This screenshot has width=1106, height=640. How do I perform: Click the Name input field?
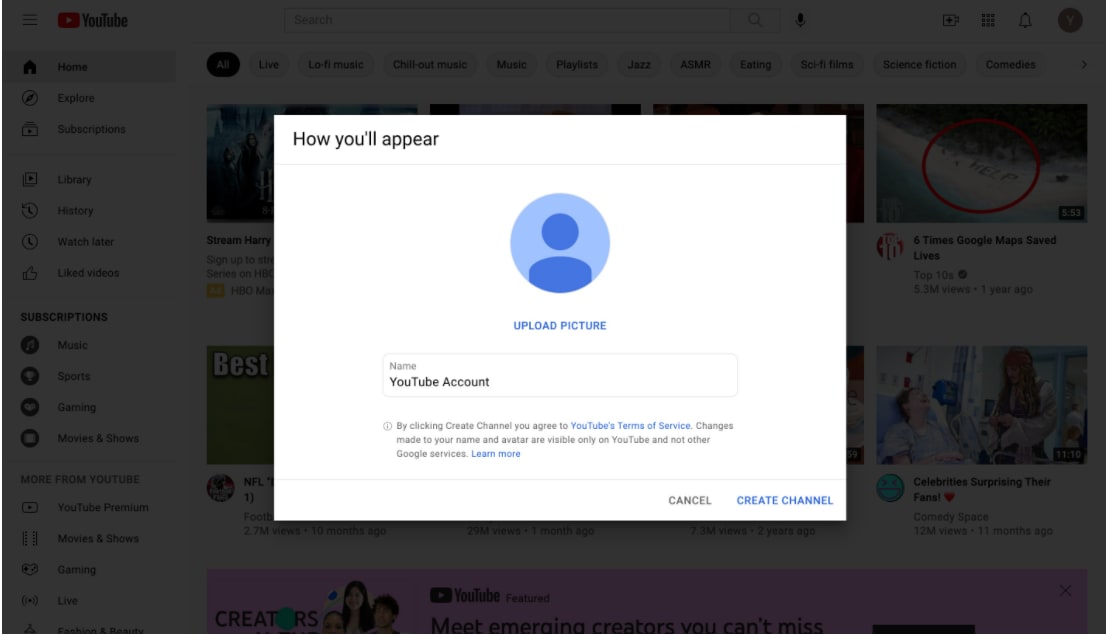(x=559, y=375)
